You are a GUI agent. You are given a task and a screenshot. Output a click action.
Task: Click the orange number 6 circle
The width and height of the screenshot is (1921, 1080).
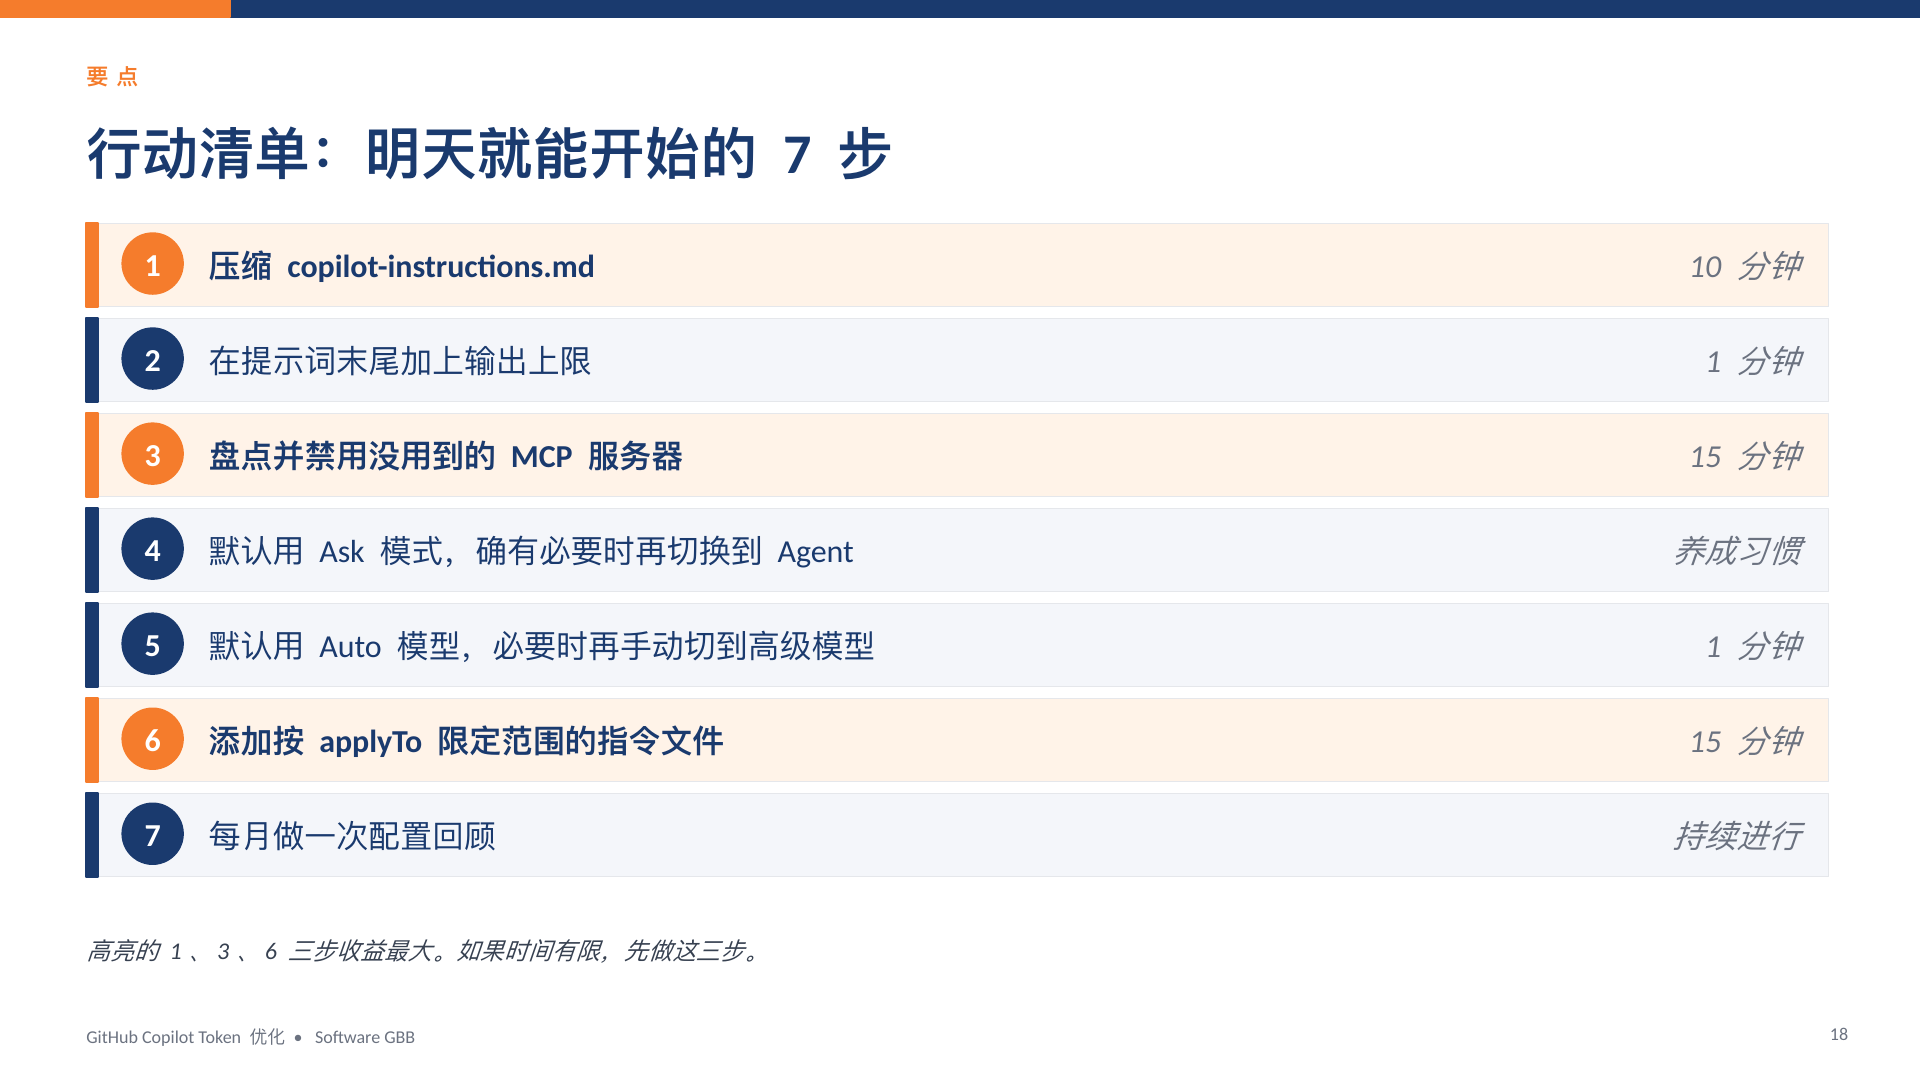pos(152,740)
